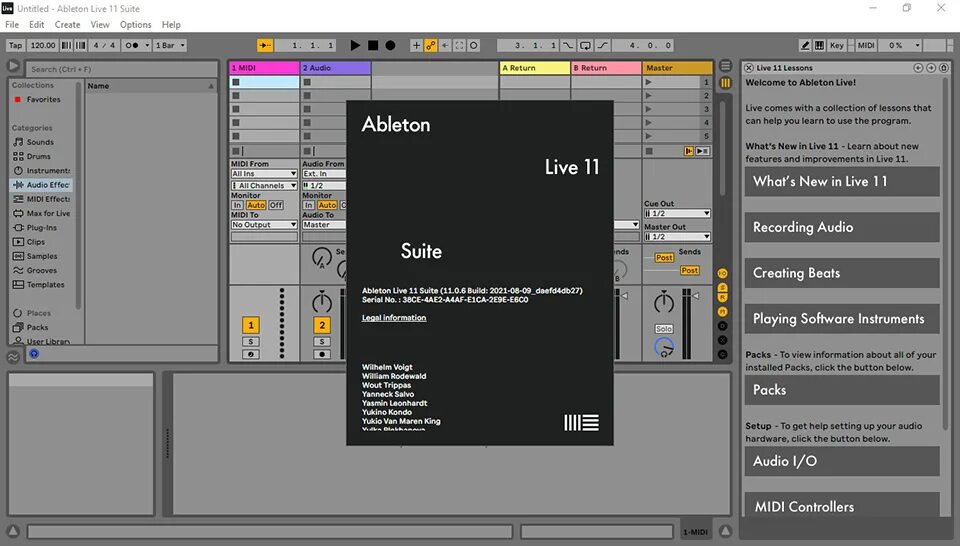960x546 pixels.
Task: Set MIDI track Monitor to Off
Action: click(x=276, y=205)
